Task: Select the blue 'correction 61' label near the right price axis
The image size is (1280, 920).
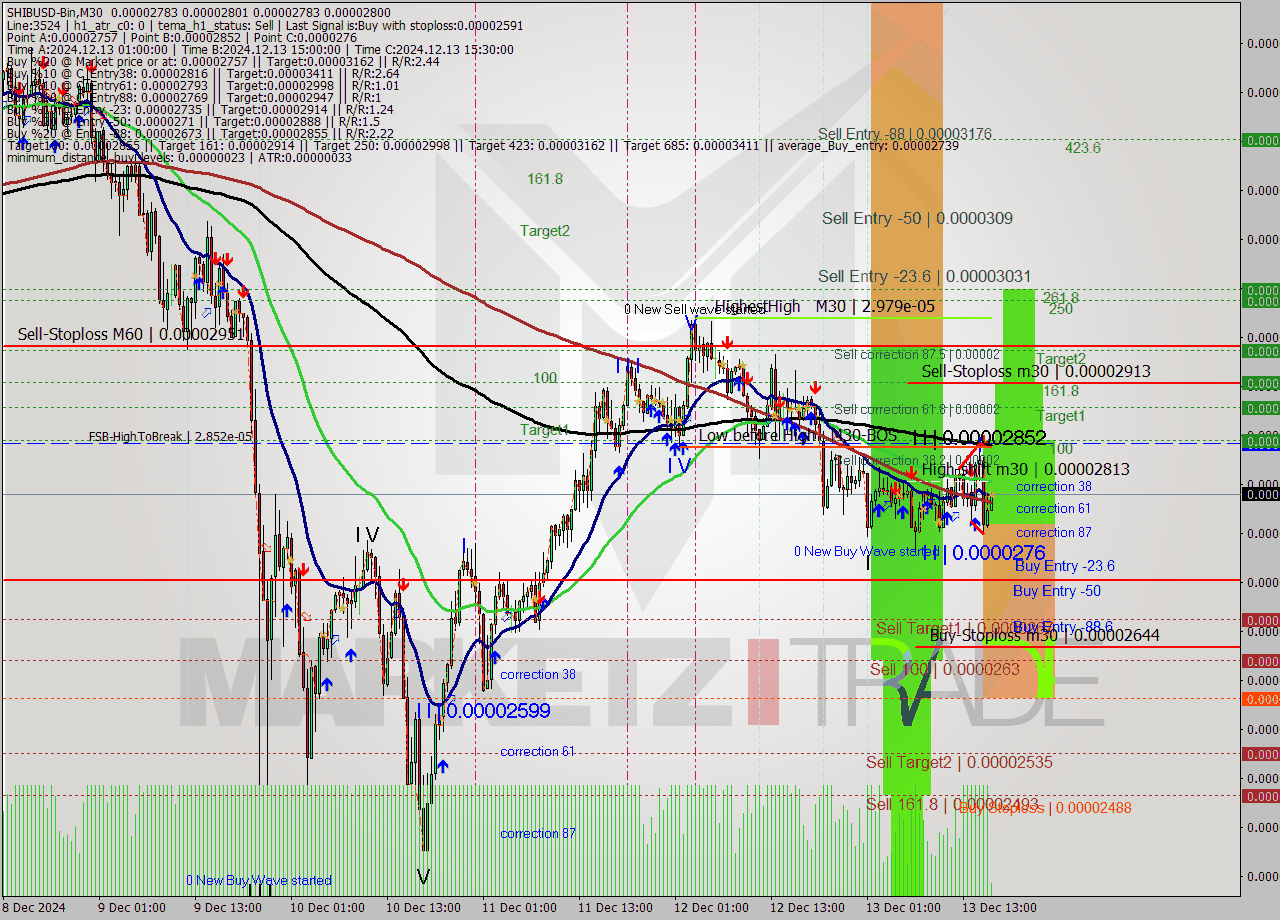Action: (x=1053, y=509)
